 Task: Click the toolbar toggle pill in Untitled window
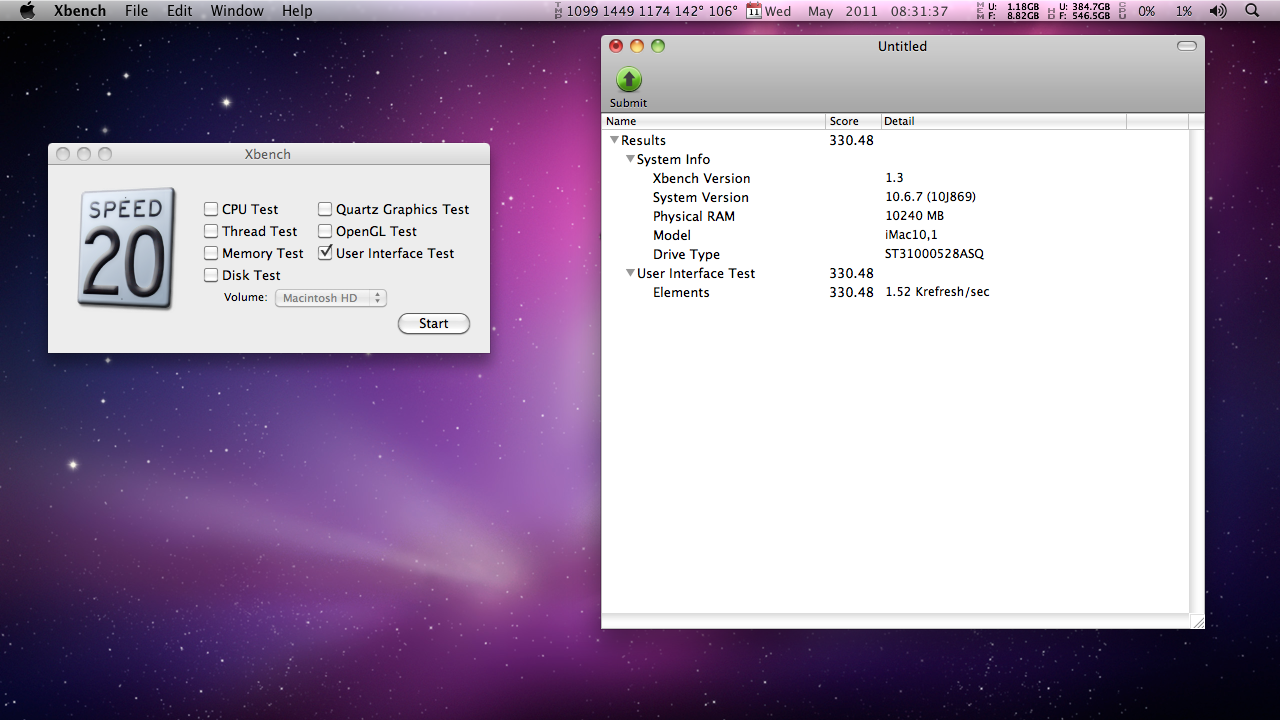pos(1187,46)
